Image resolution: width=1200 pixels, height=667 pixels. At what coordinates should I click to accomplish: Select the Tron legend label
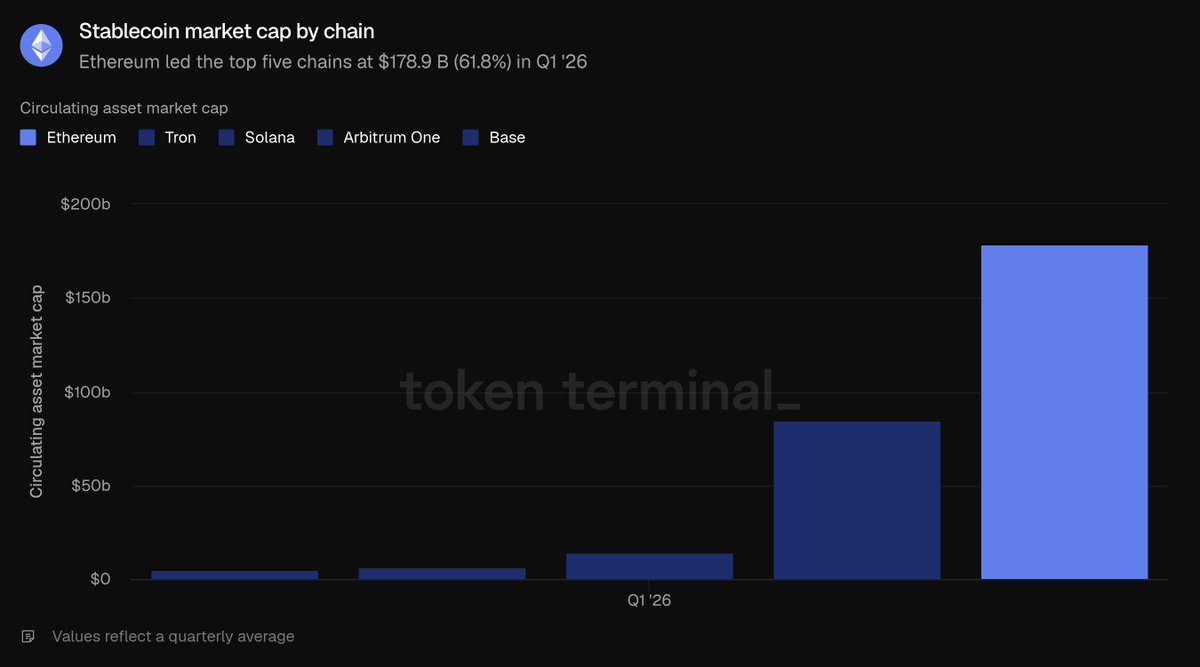tap(181, 138)
